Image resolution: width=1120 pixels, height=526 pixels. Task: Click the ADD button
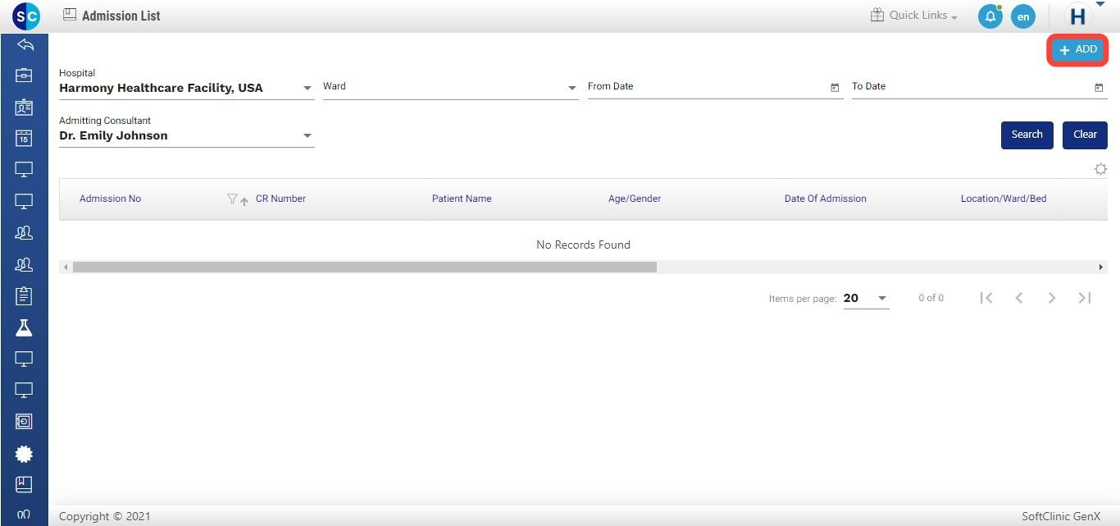1077,50
